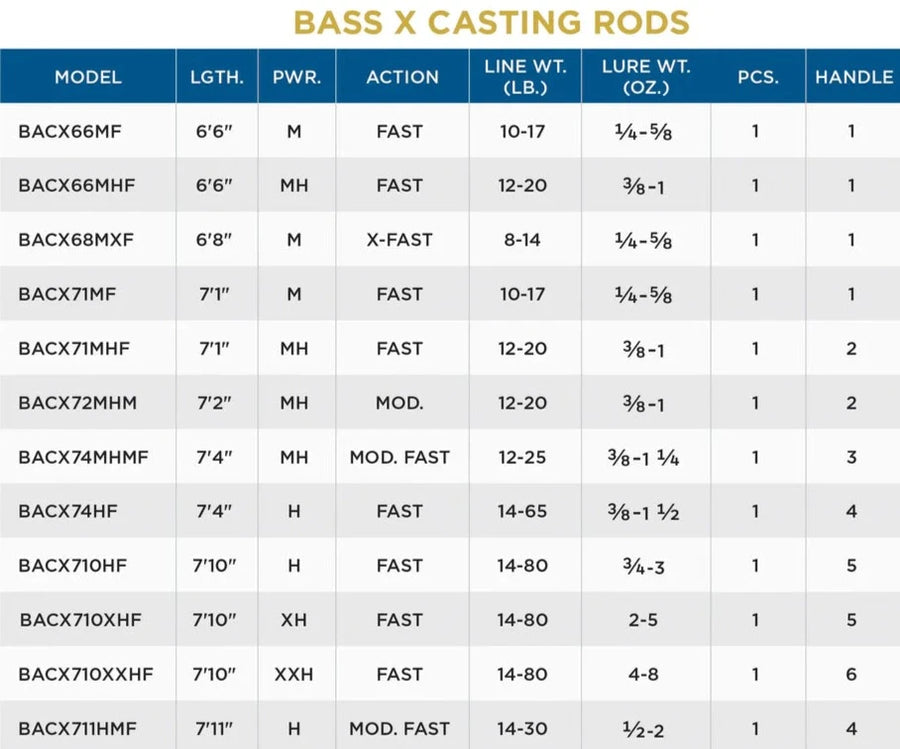Click the 4-8 lure weight cell

coord(643,674)
